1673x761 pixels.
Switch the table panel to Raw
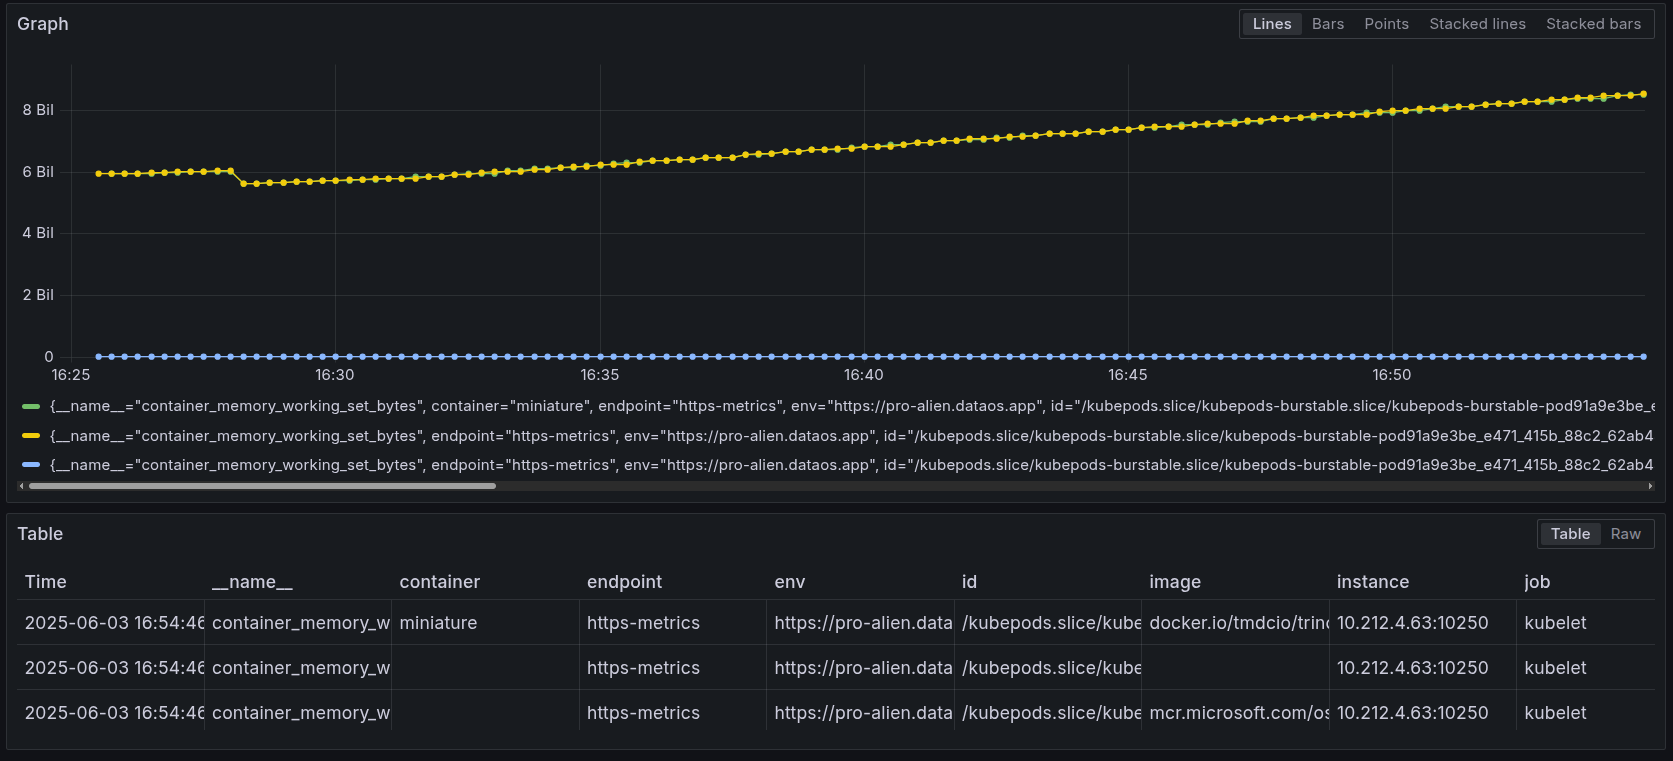(x=1625, y=534)
